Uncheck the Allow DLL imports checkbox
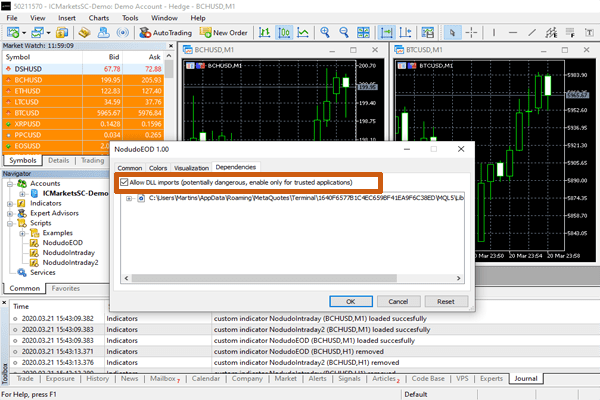The image size is (600, 400). (124, 182)
